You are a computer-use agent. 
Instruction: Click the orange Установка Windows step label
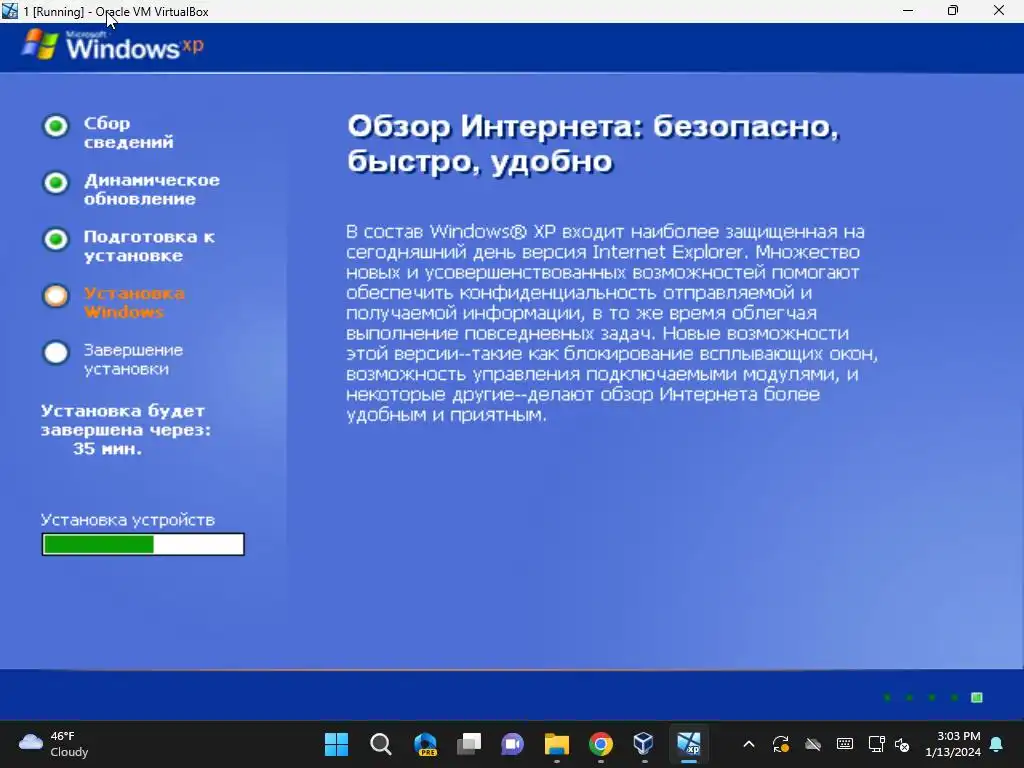[134, 302]
